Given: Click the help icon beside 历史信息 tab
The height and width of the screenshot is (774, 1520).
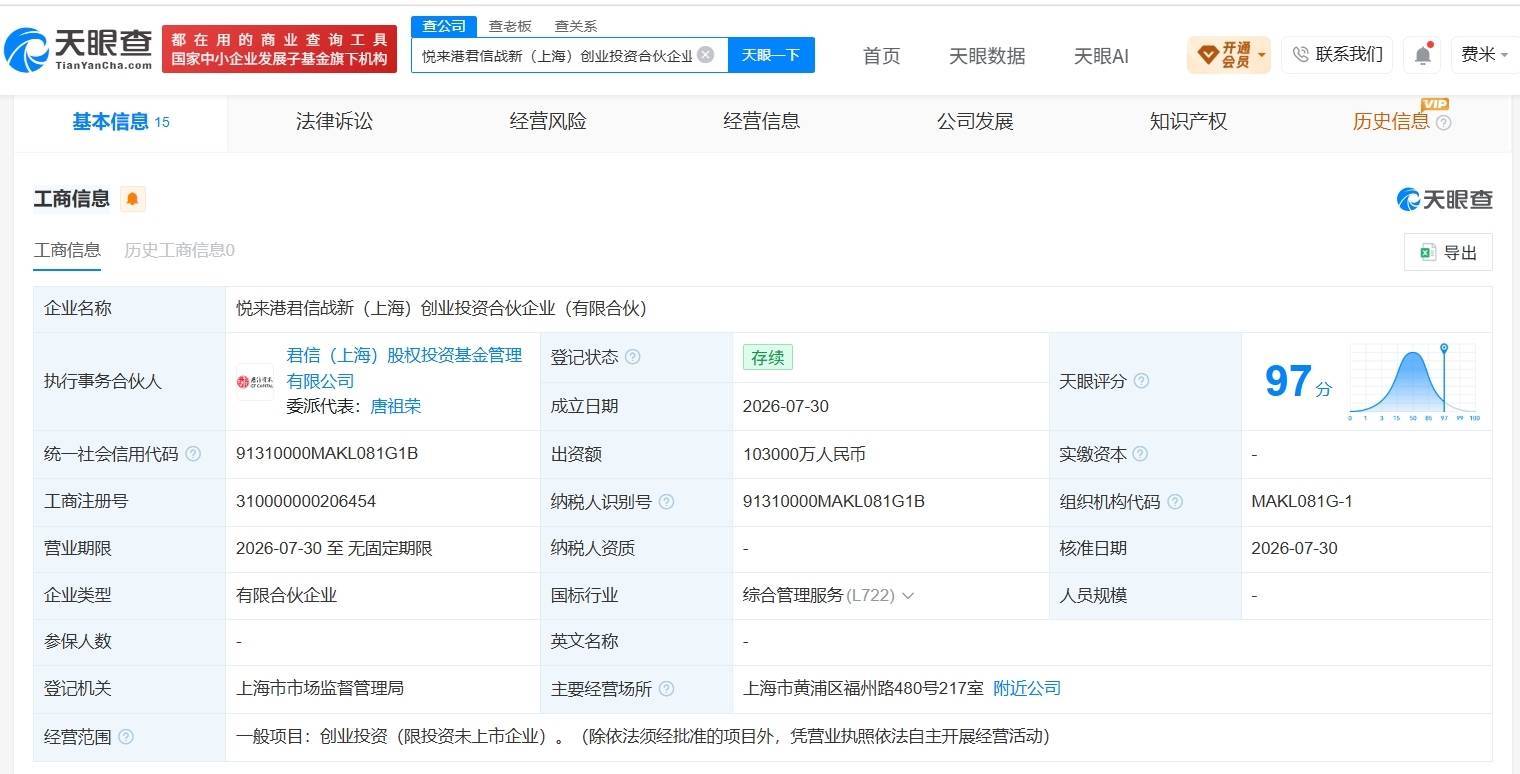Looking at the screenshot, I should pos(1443,123).
